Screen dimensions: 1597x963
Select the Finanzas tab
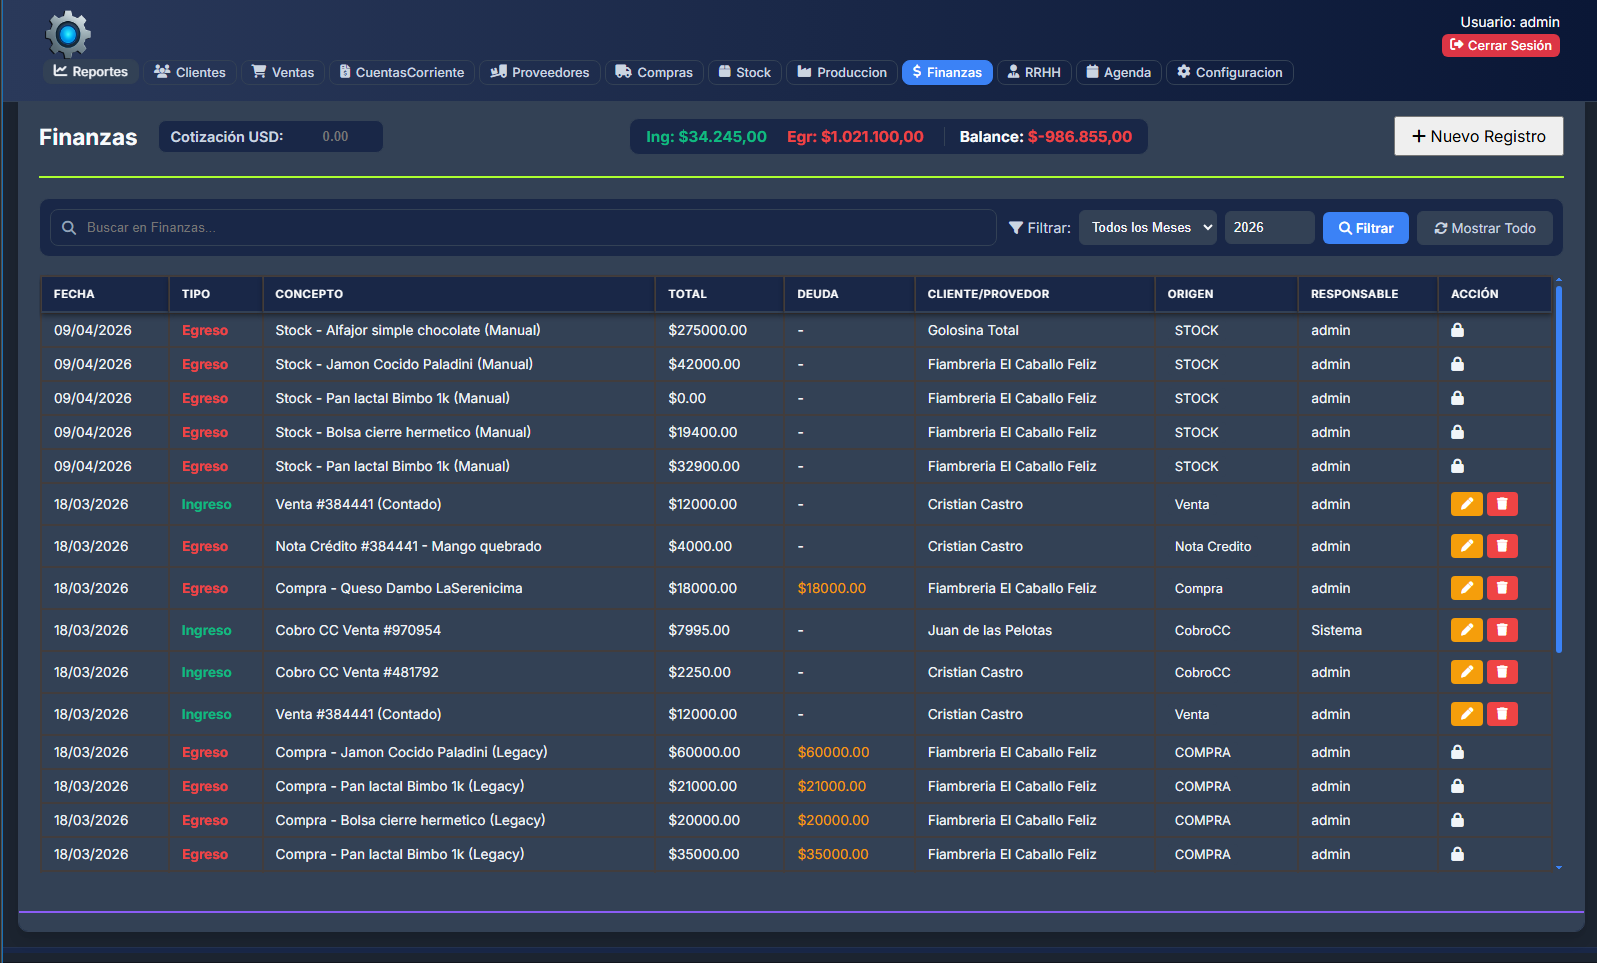coord(947,72)
